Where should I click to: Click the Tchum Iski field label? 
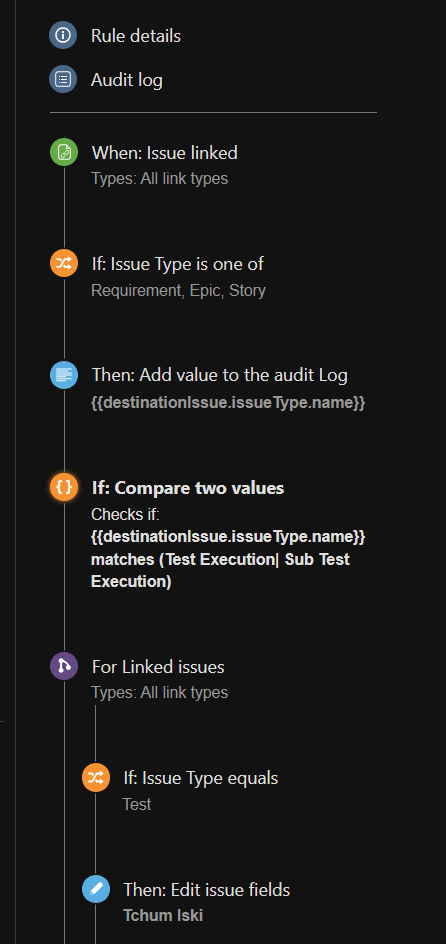click(163, 916)
